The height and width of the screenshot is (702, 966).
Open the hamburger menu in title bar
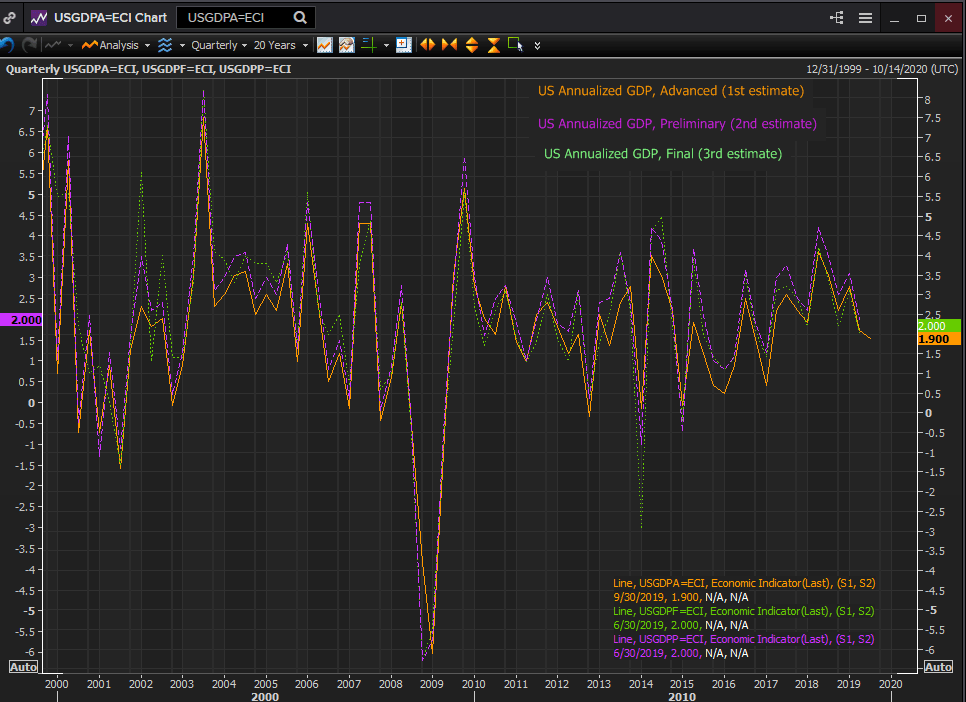(x=865, y=17)
